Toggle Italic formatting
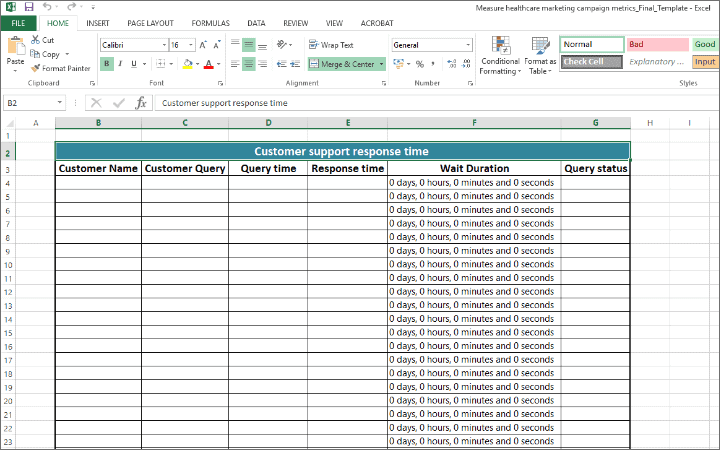This screenshot has width=720, height=450. (x=120, y=64)
